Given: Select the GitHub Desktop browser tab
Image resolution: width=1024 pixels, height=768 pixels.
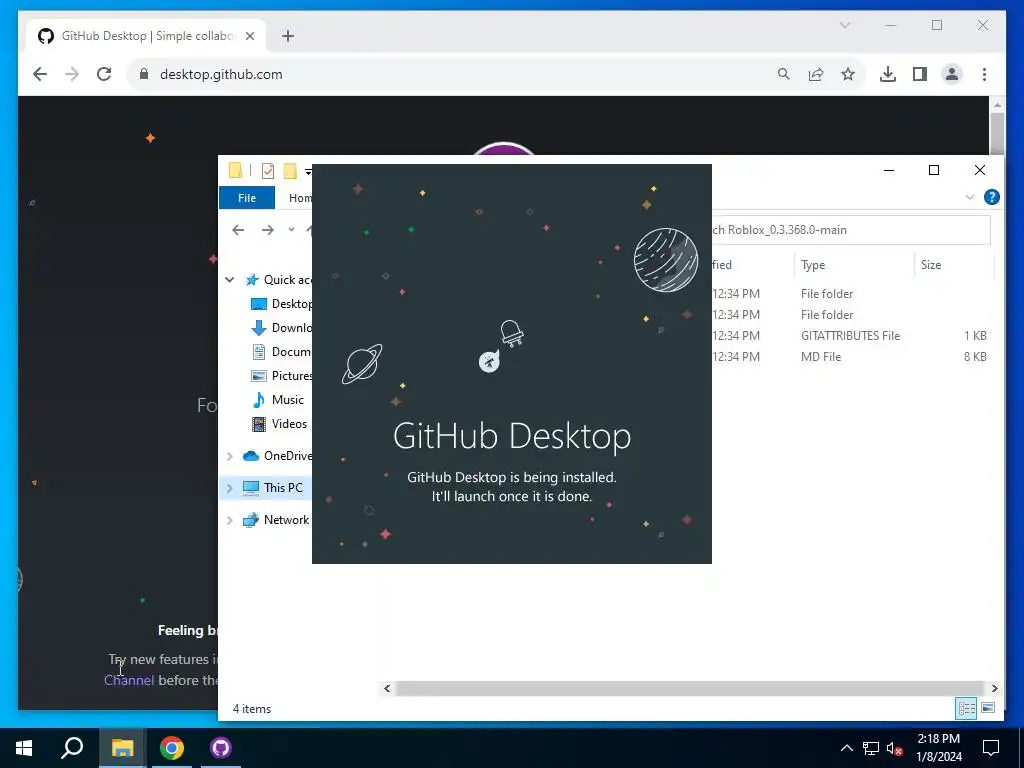Looking at the screenshot, I should pos(147,36).
